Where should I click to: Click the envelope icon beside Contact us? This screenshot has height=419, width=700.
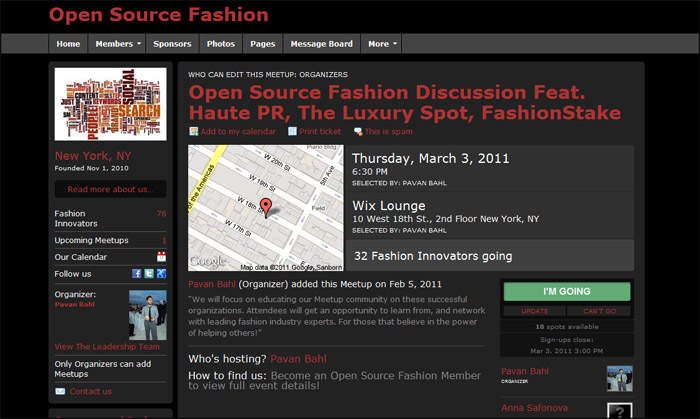60,391
